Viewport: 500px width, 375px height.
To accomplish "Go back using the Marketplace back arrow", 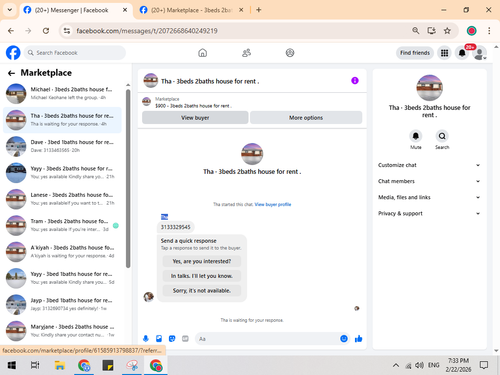I will [11, 73].
